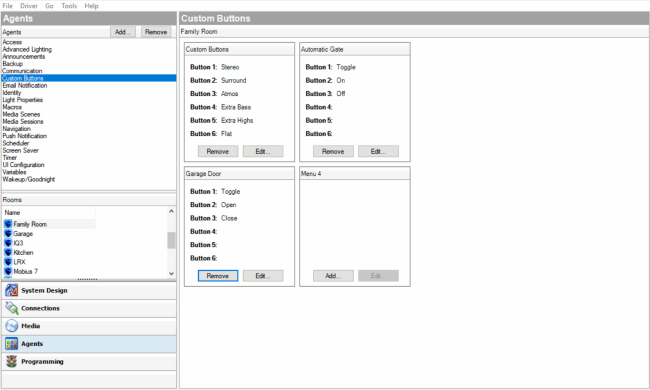Select the Custom Buttons agent
Screen dimensions: 650x390
coord(89,78)
